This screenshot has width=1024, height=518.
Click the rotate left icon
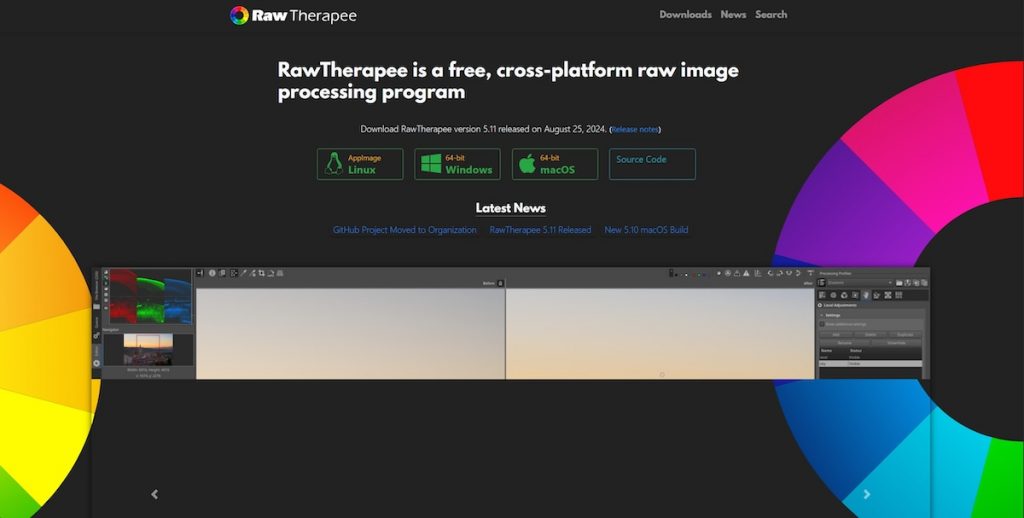(x=770, y=273)
